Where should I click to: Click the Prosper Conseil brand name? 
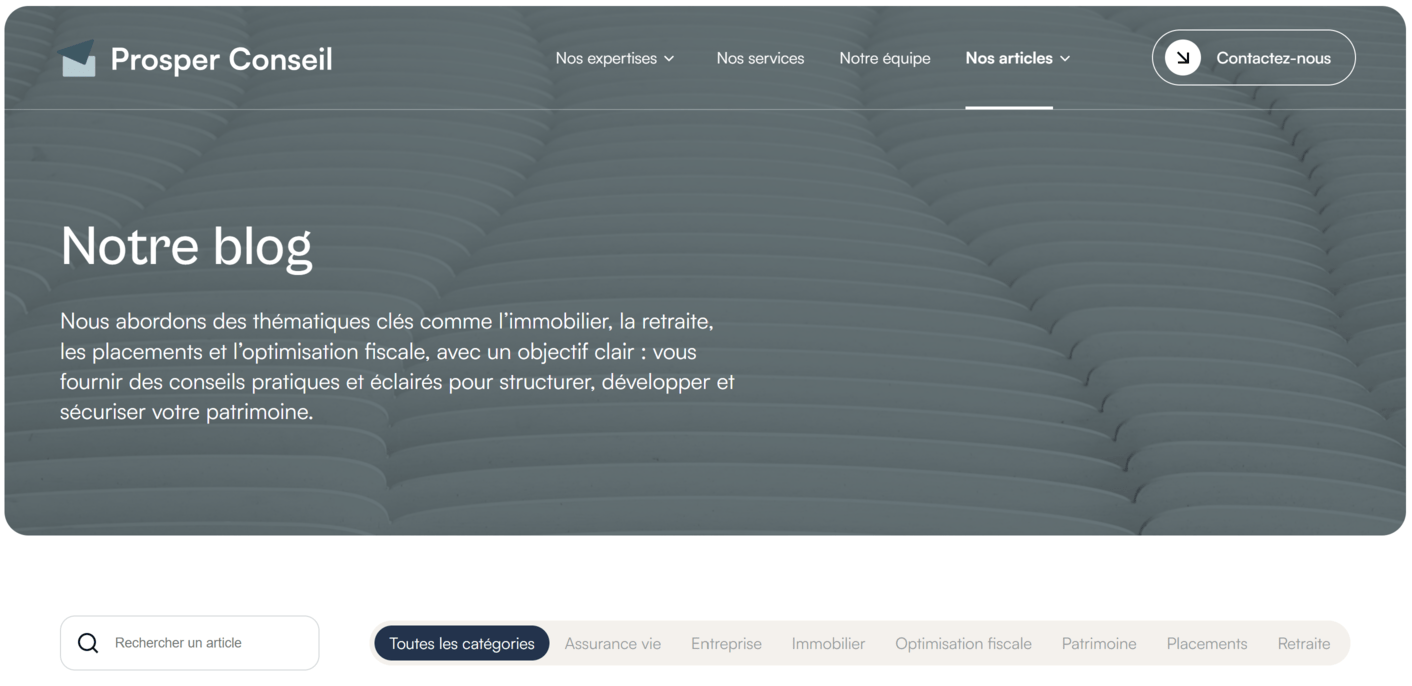pyautogui.click(x=220, y=58)
